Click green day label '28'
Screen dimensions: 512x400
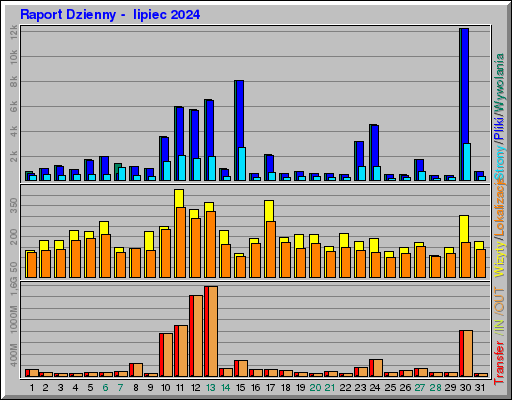pyautogui.click(x=435, y=388)
